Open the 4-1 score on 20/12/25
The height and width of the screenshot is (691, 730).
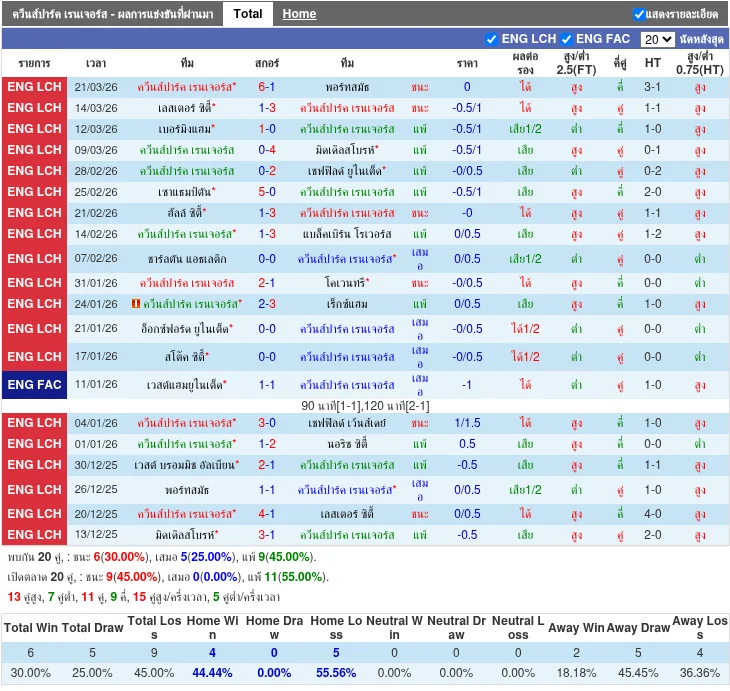[267, 514]
